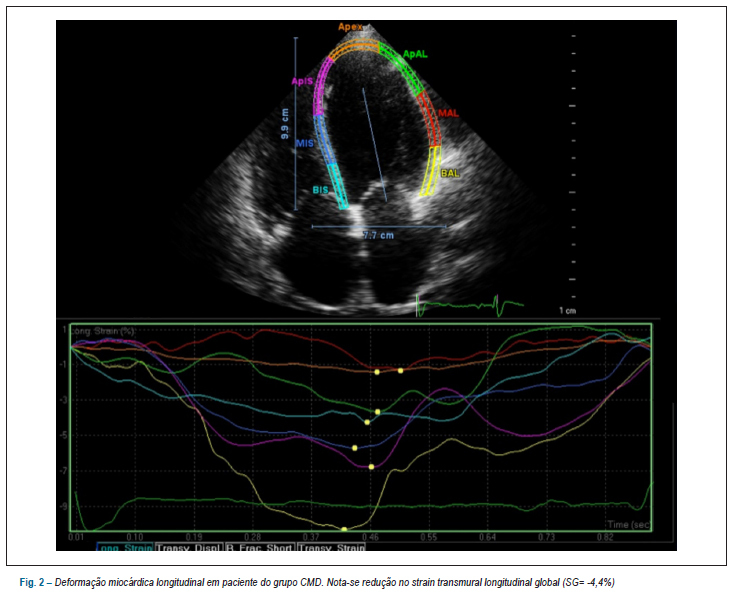Click the green ApAL segment label

pyautogui.click(x=415, y=54)
